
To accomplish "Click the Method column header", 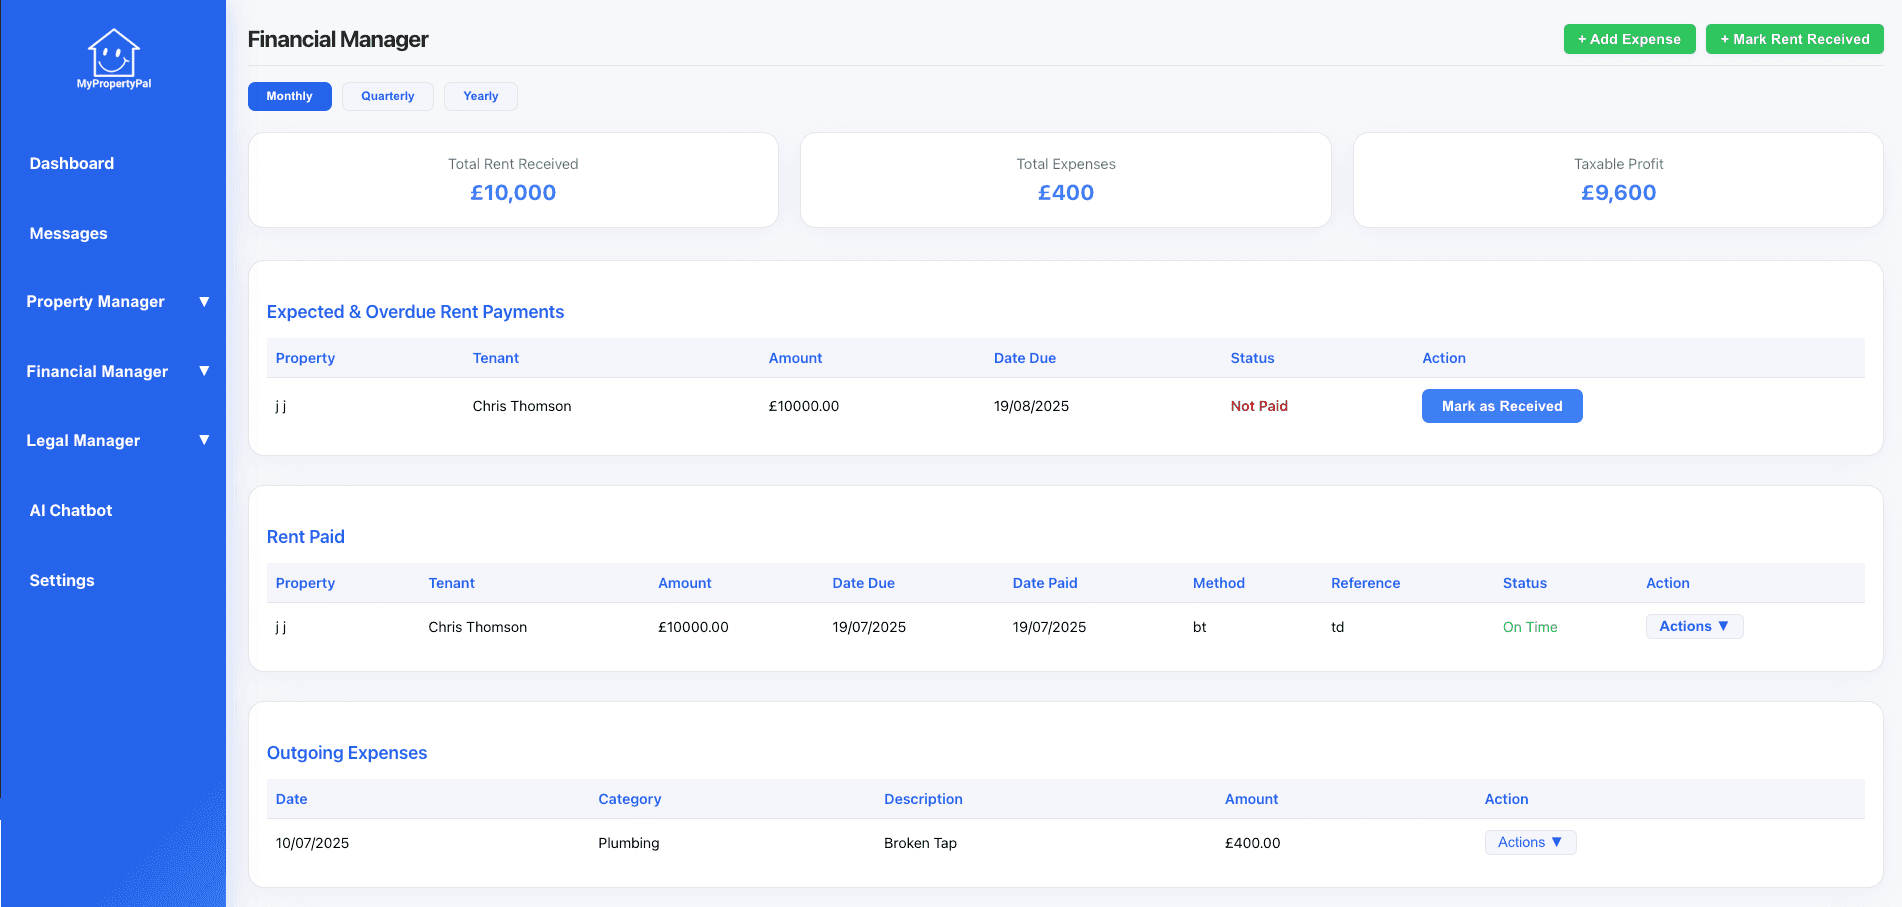I will click(x=1218, y=583).
